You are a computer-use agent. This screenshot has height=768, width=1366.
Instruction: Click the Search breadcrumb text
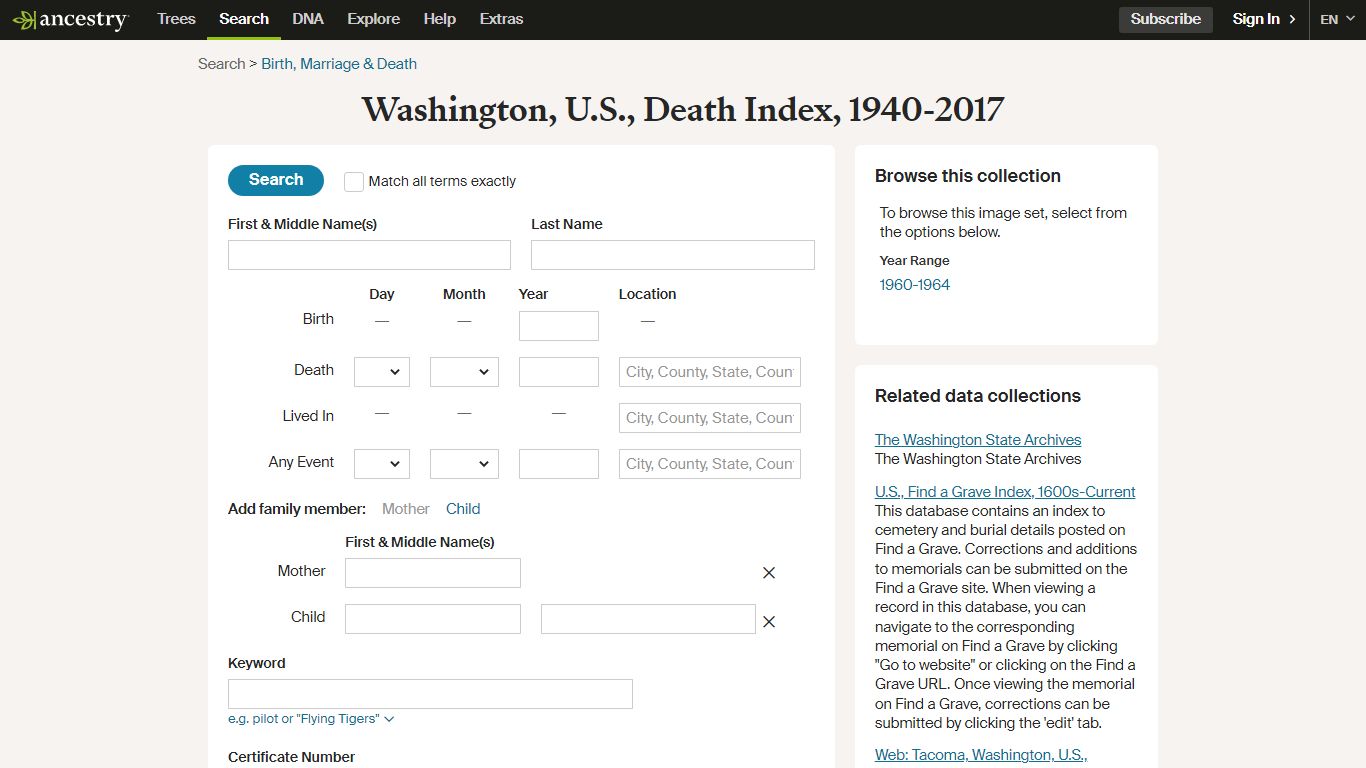221,64
